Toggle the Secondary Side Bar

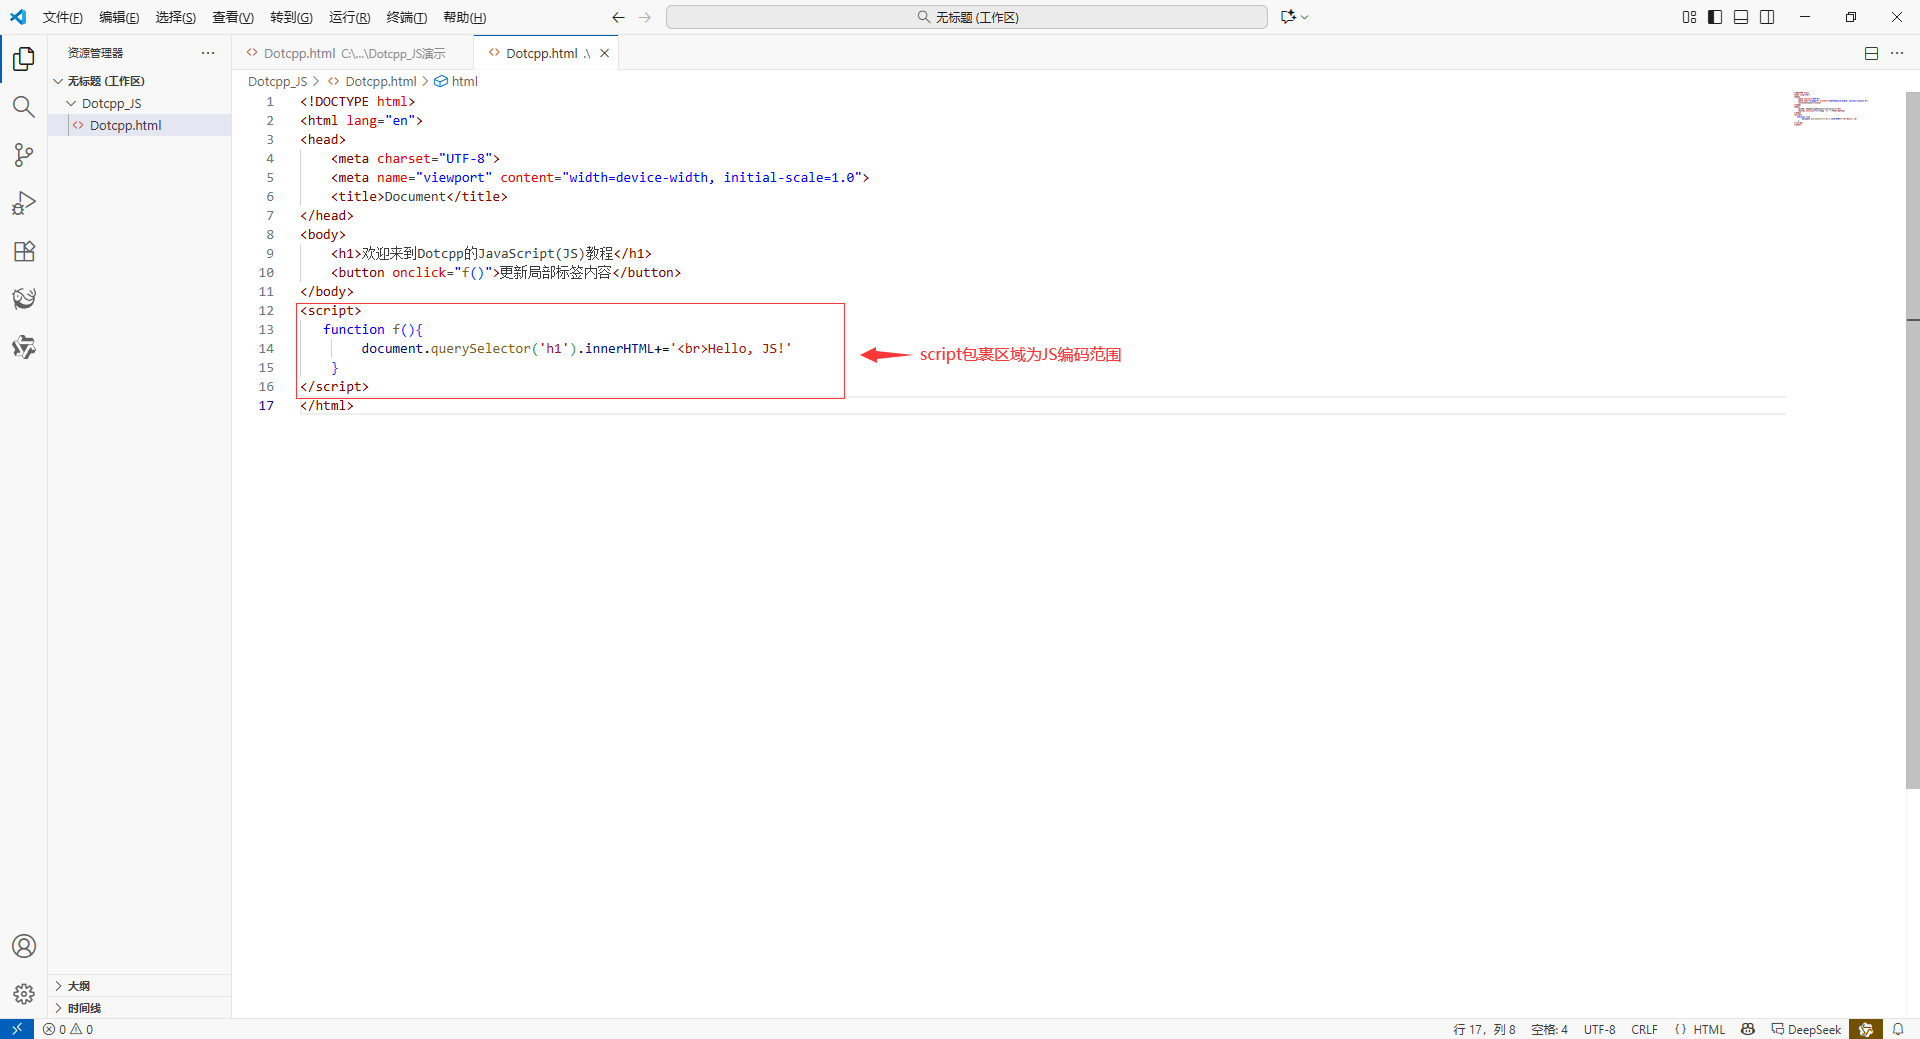pos(1767,17)
